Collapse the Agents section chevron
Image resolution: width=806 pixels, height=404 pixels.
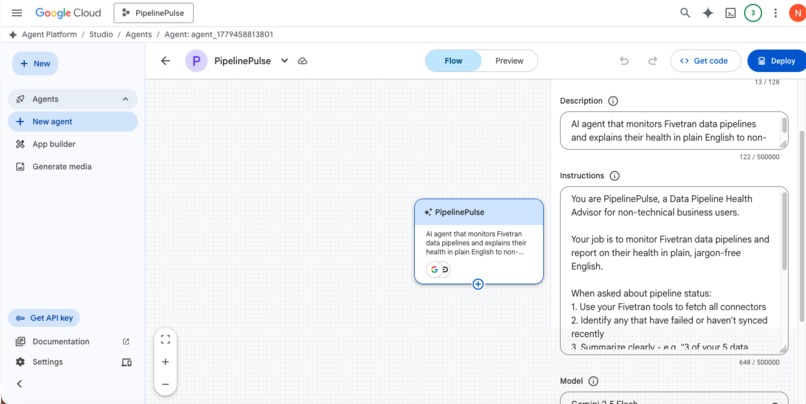(x=125, y=99)
